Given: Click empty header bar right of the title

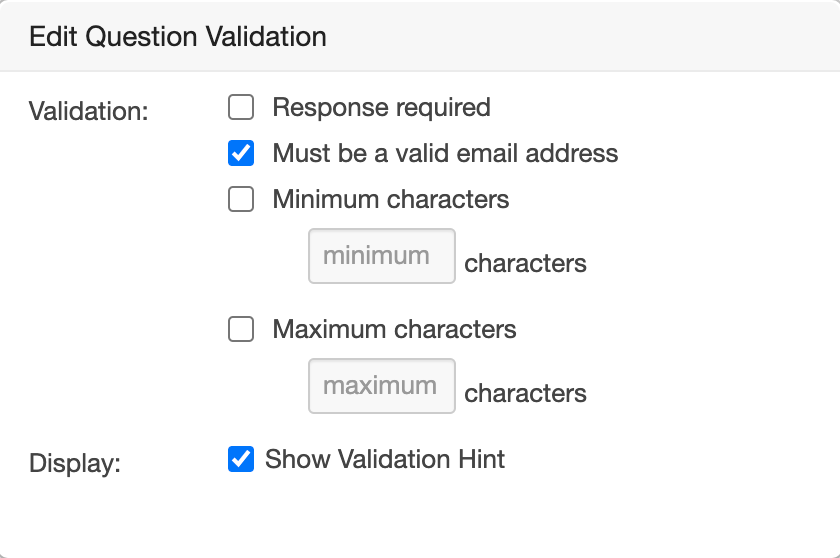Looking at the screenshot, I should 600,38.
